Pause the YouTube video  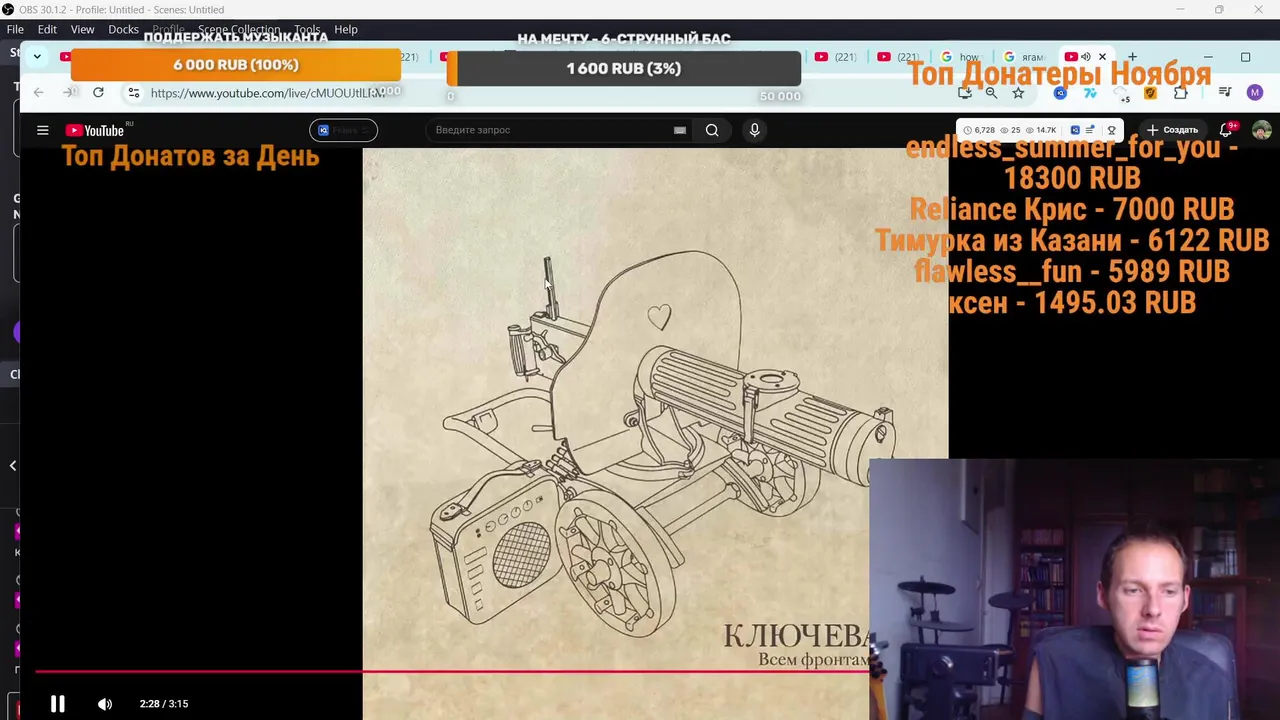pos(57,704)
